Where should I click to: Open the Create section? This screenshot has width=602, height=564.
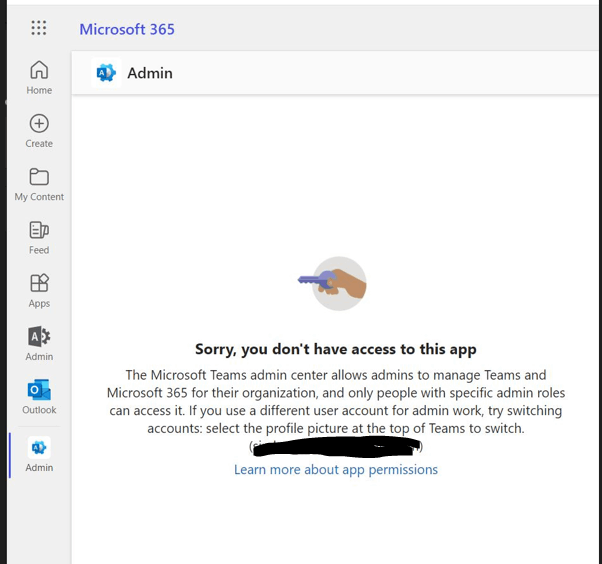coord(39,131)
